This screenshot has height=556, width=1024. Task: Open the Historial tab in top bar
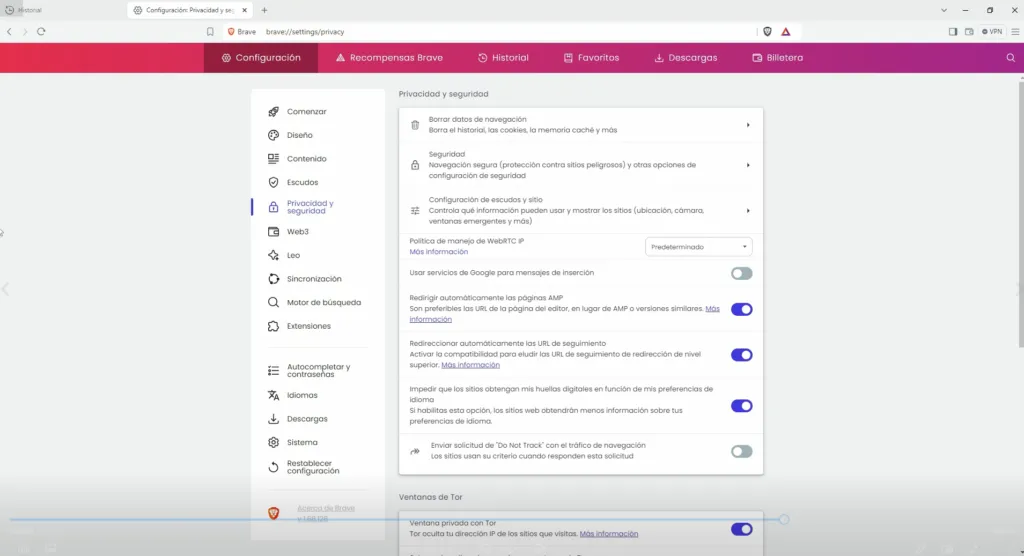click(503, 57)
